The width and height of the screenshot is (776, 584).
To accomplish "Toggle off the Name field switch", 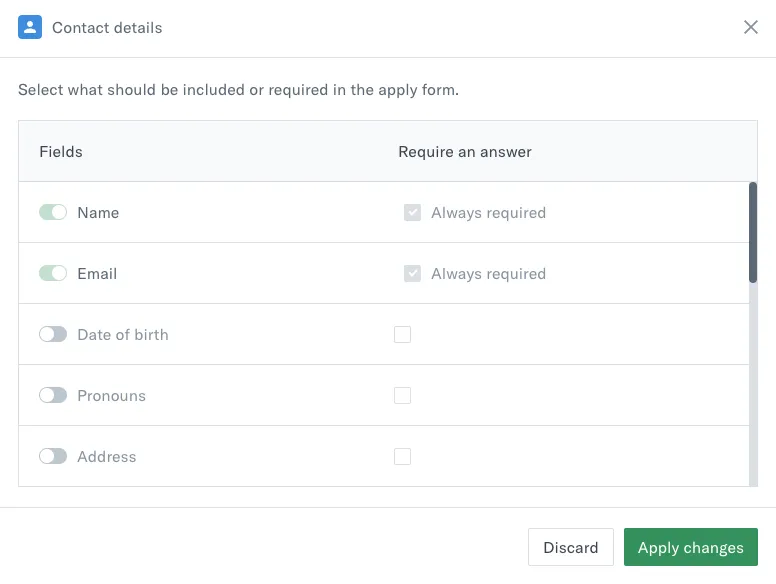I will pos(53,212).
